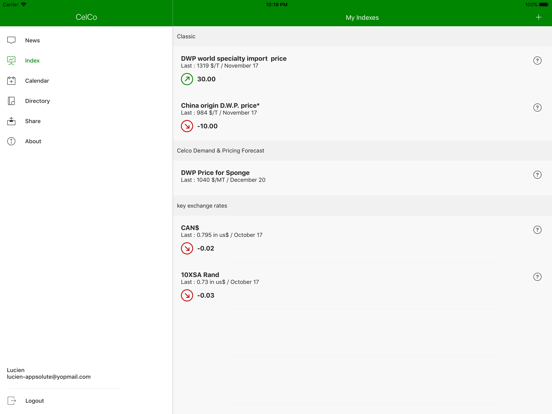Open the Directory book icon
The image size is (552, 414).
[x=11, y=101]
